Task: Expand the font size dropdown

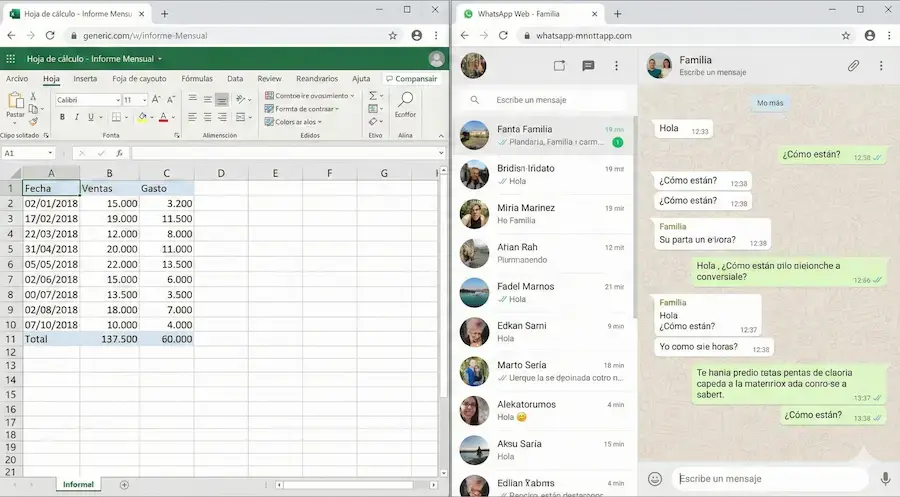Action: 143,100
